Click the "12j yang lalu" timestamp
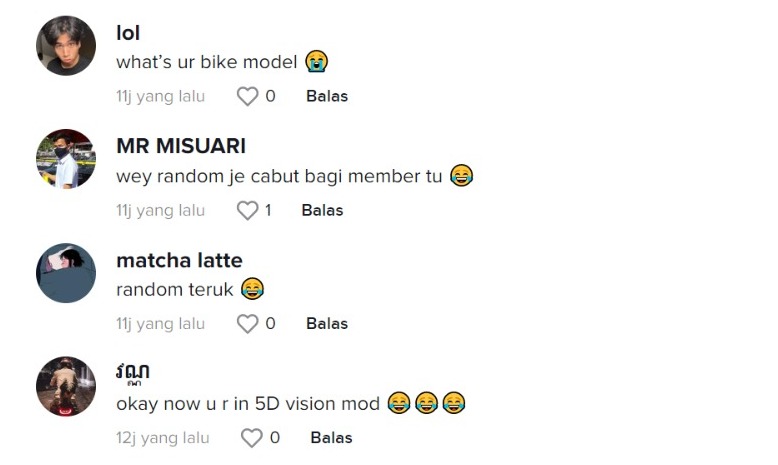Image resolution: width=778 pixels, height=465 pixels. [x=163, y=437]
